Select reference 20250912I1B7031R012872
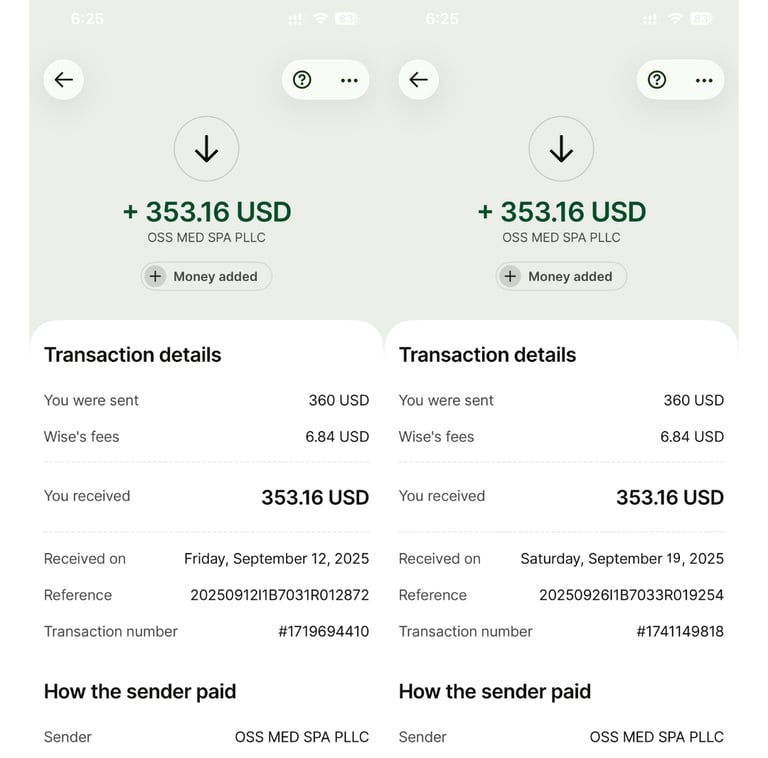The width and height of the screenshot is (768, 758). [279, 595]
